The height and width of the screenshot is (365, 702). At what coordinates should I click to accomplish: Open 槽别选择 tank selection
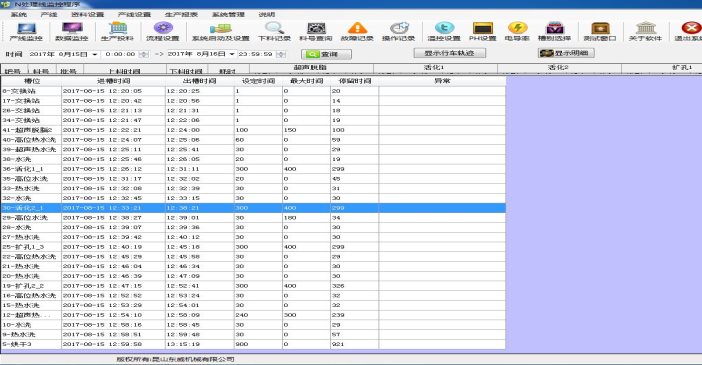coord(554,32)
